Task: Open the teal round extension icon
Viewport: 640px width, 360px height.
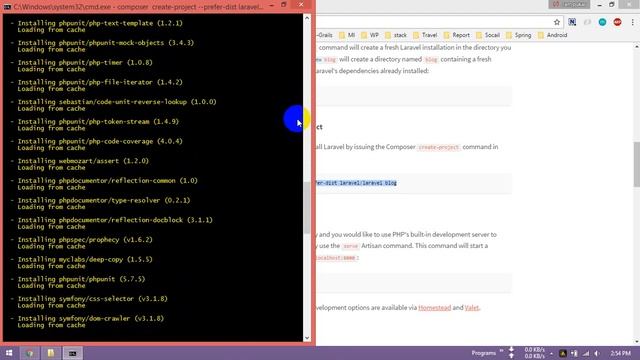Action: coord(602,22)
